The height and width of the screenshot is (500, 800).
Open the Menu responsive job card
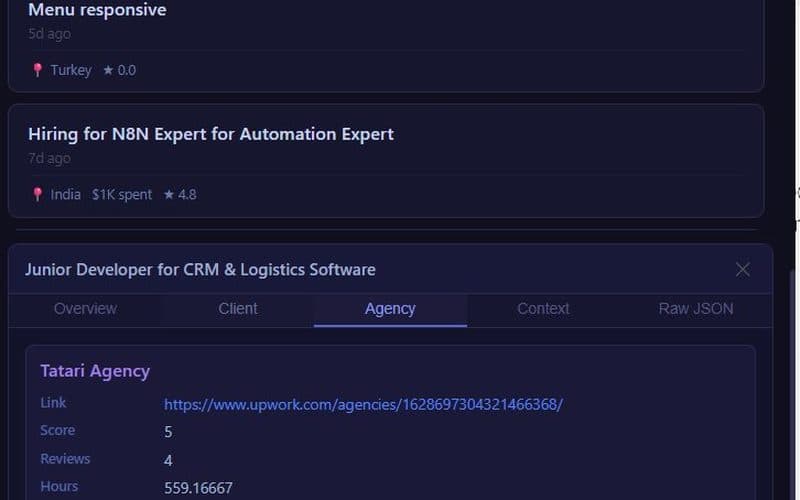tap(386, 45)
